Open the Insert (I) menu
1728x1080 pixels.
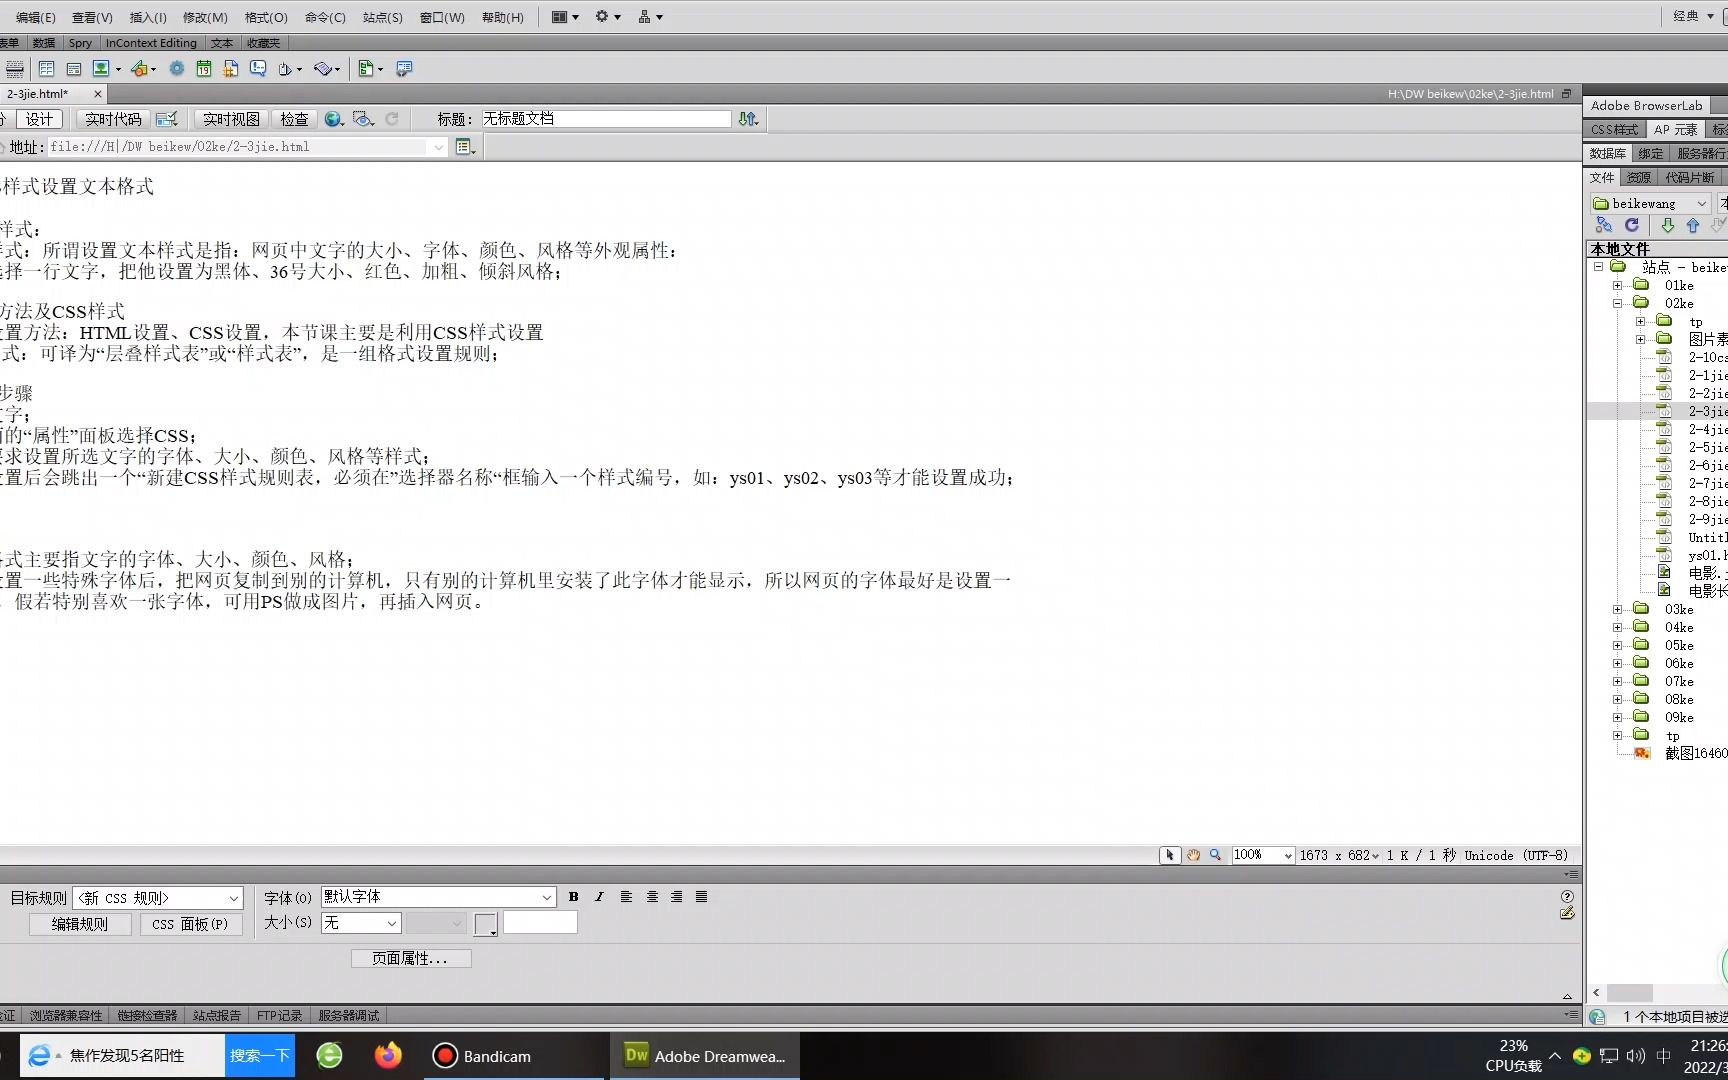coord(148,17)
